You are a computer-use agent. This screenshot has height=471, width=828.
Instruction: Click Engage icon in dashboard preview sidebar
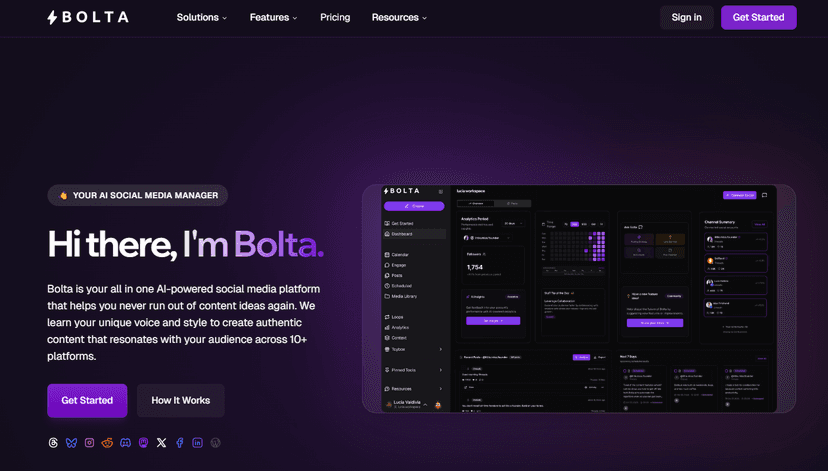click(x=387, y=265)
